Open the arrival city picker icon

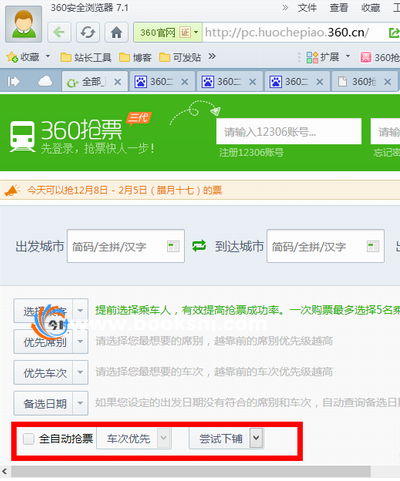[373, 246]
